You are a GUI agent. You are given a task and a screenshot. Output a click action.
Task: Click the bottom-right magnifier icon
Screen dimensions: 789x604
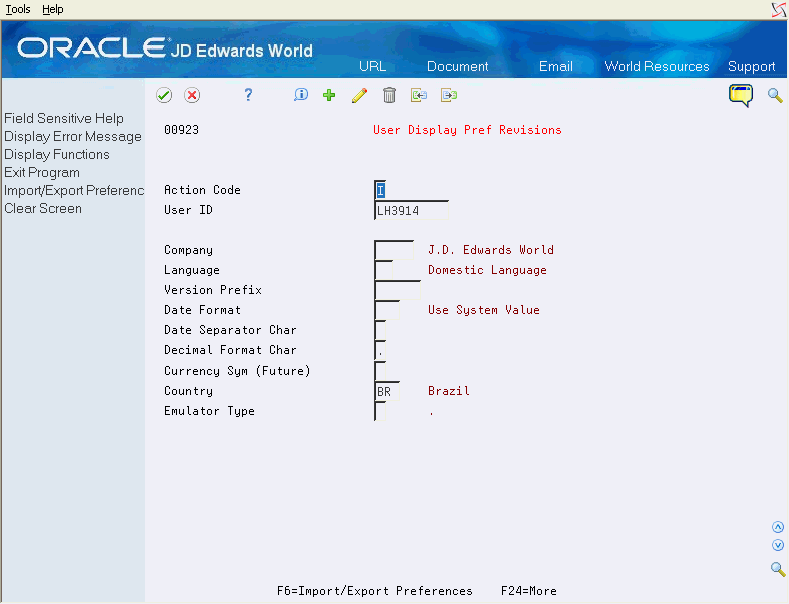(778, 569)
